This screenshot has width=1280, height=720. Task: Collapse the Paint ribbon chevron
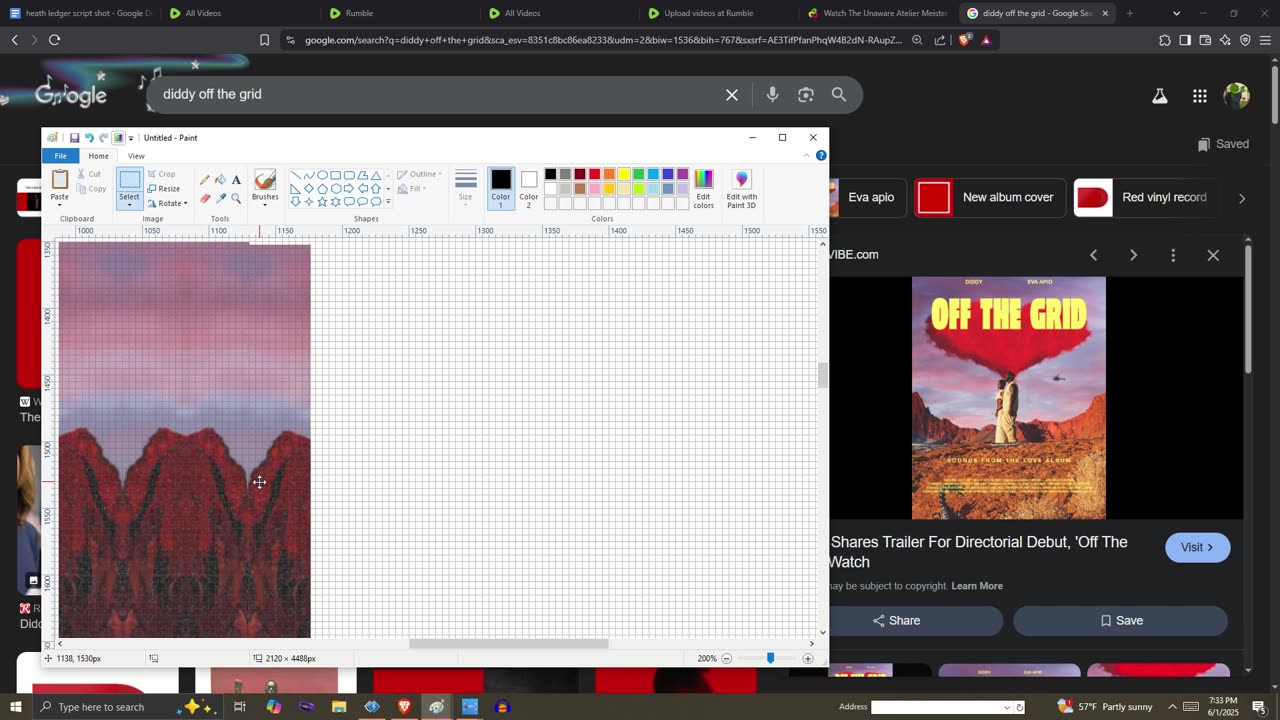tap(806, 156)
